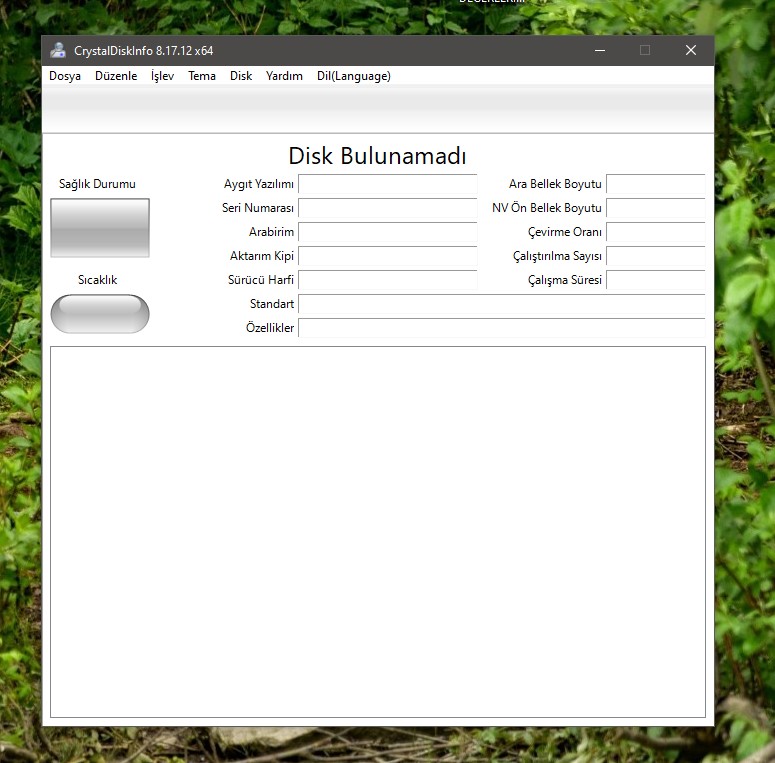The height and width of the screenshot is (763, 775).
Task: Click the Arabirim field
Action: (x=388, y=232)
